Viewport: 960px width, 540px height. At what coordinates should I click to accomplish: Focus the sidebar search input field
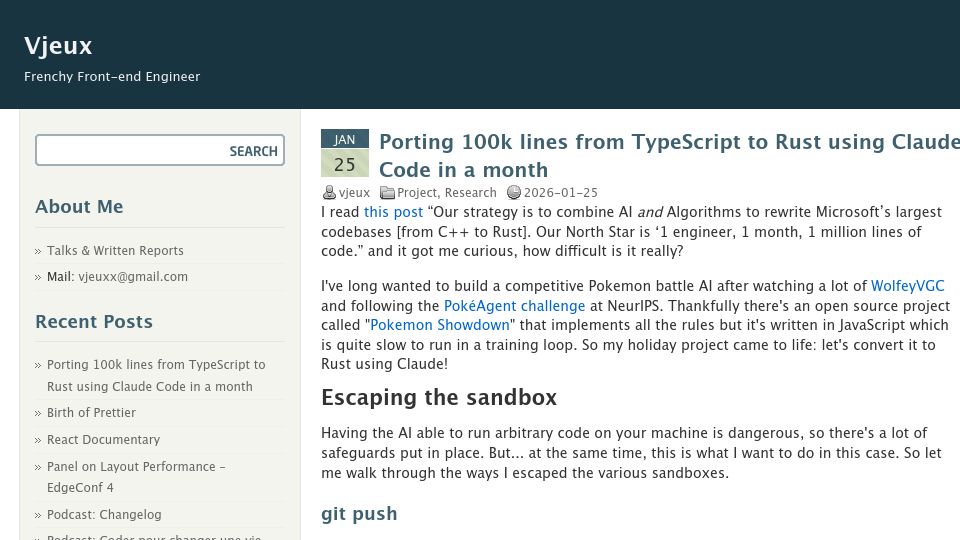coord(131,151)
